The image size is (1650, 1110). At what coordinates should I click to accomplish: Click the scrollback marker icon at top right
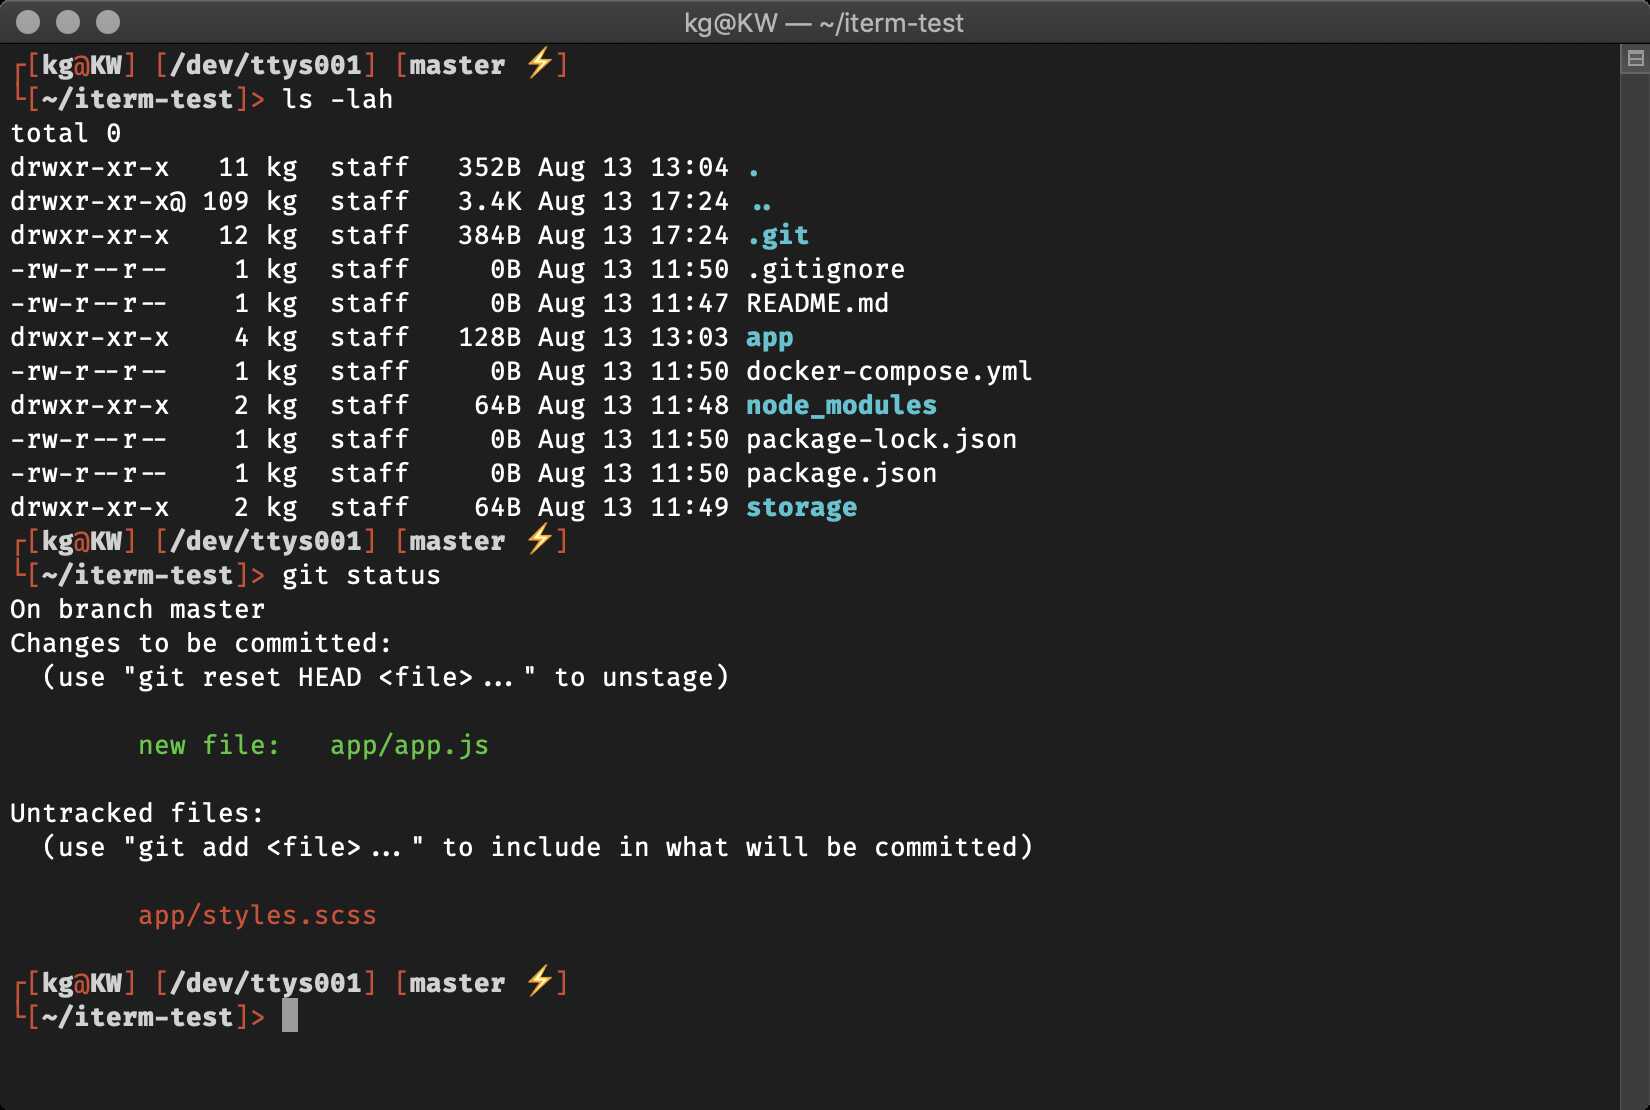[x=1635, y=59]
